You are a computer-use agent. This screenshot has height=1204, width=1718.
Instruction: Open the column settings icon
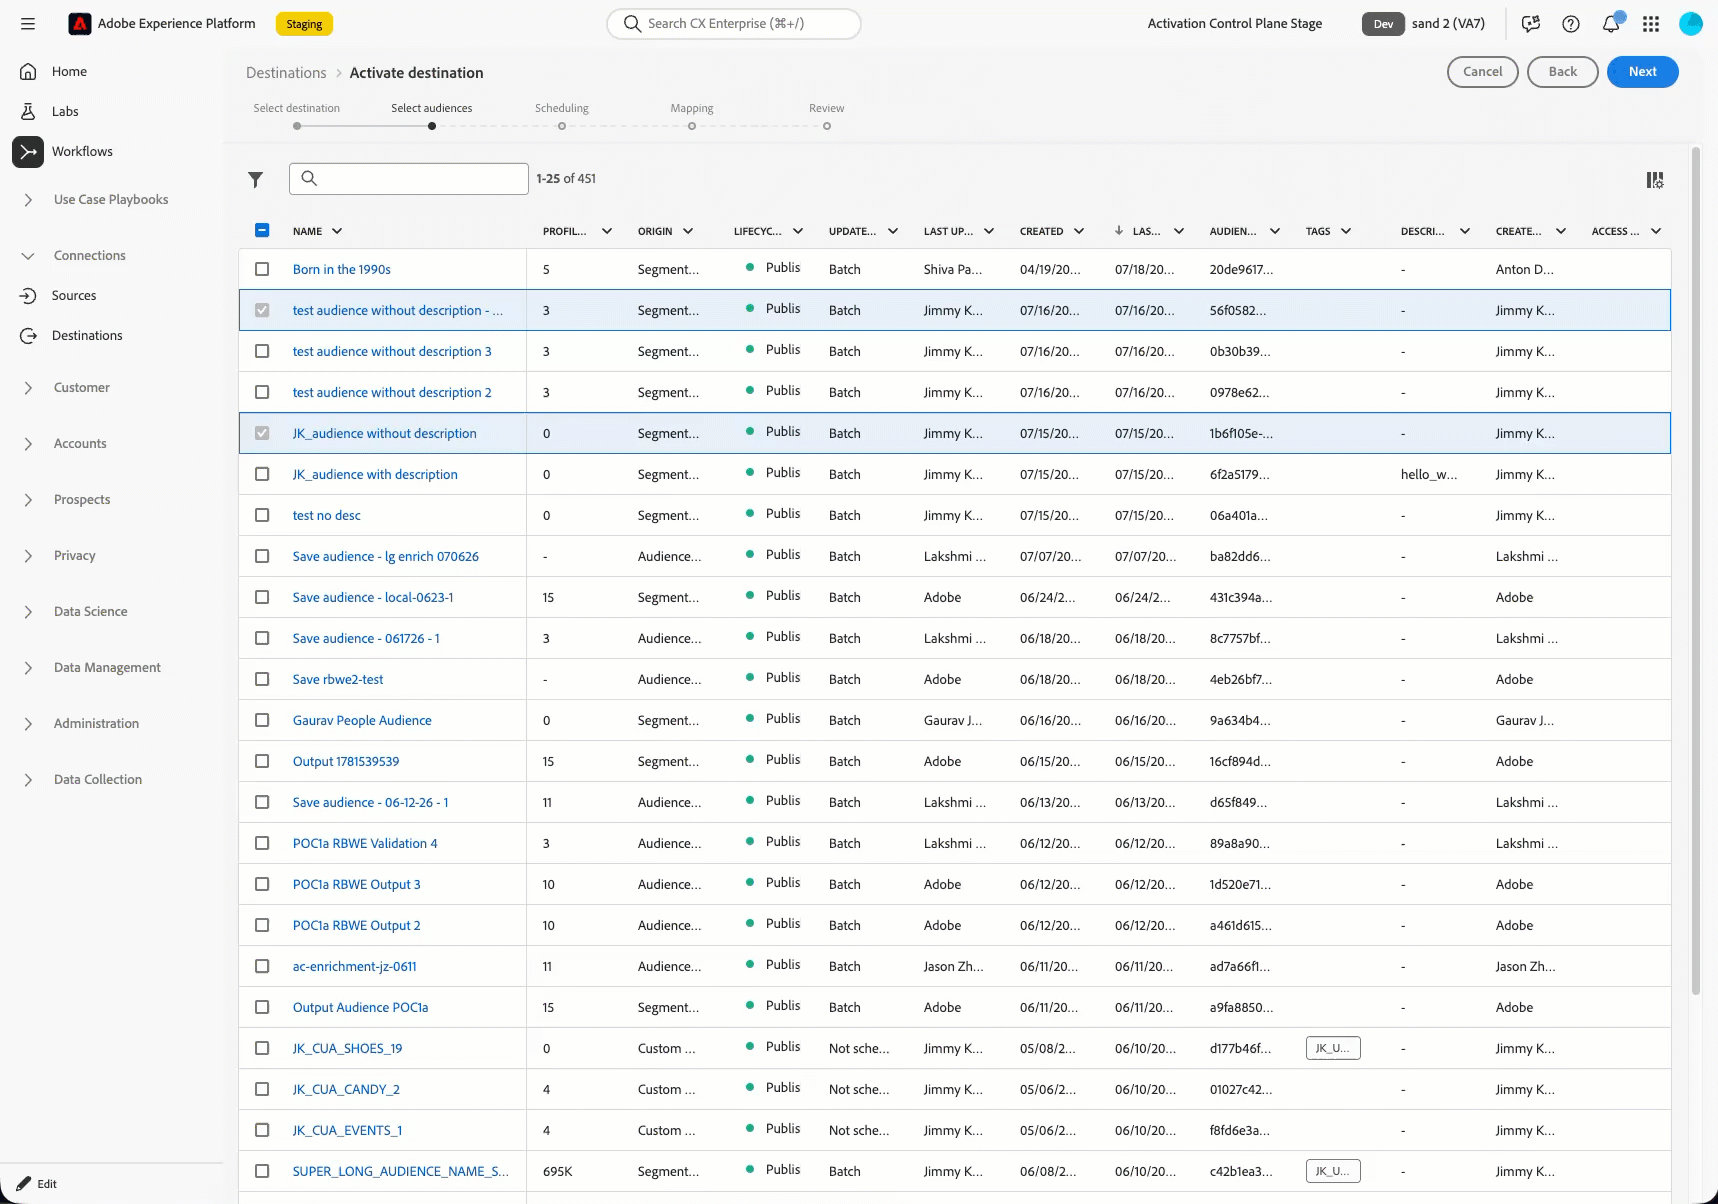click(1655, 180)
